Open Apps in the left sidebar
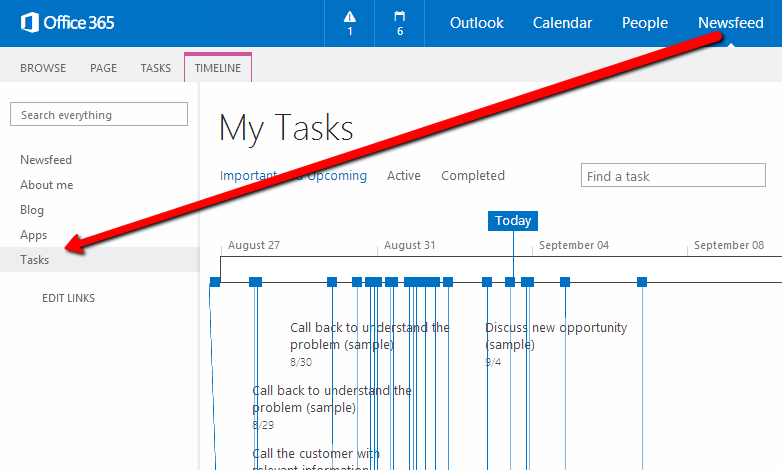 tap(33, 235)
